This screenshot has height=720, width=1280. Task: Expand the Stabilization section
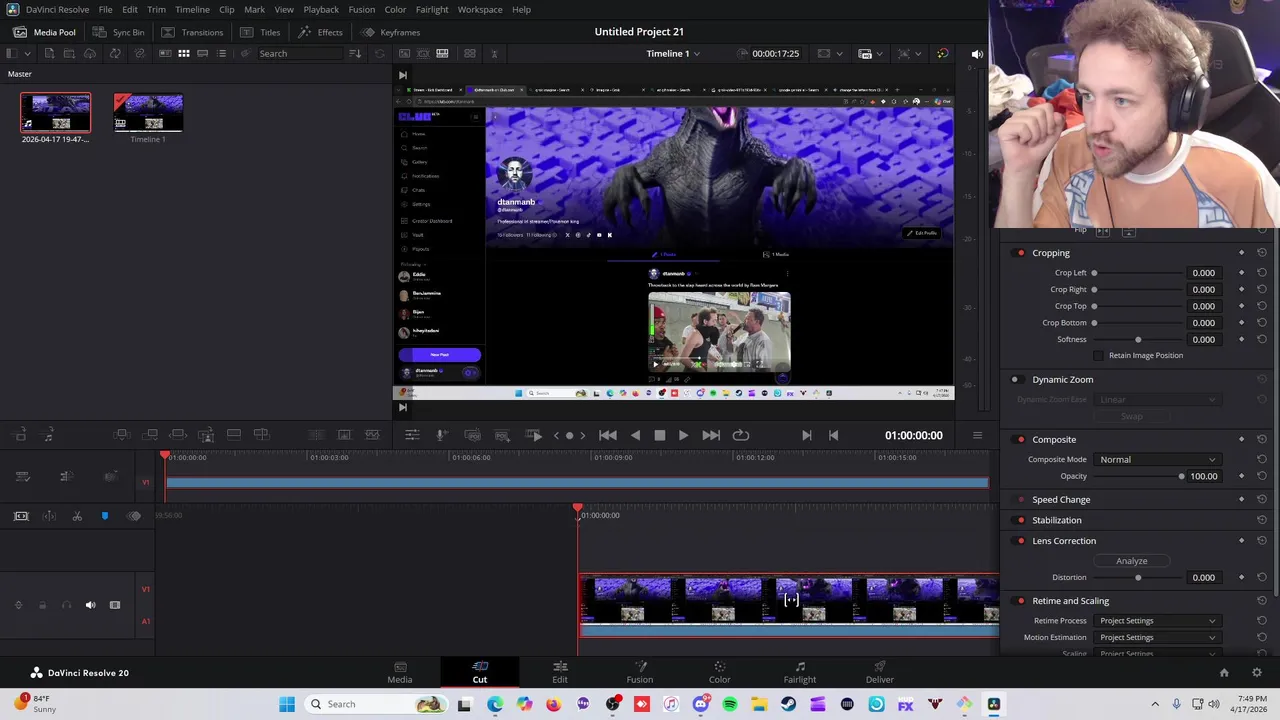(x=1056, y=520)
